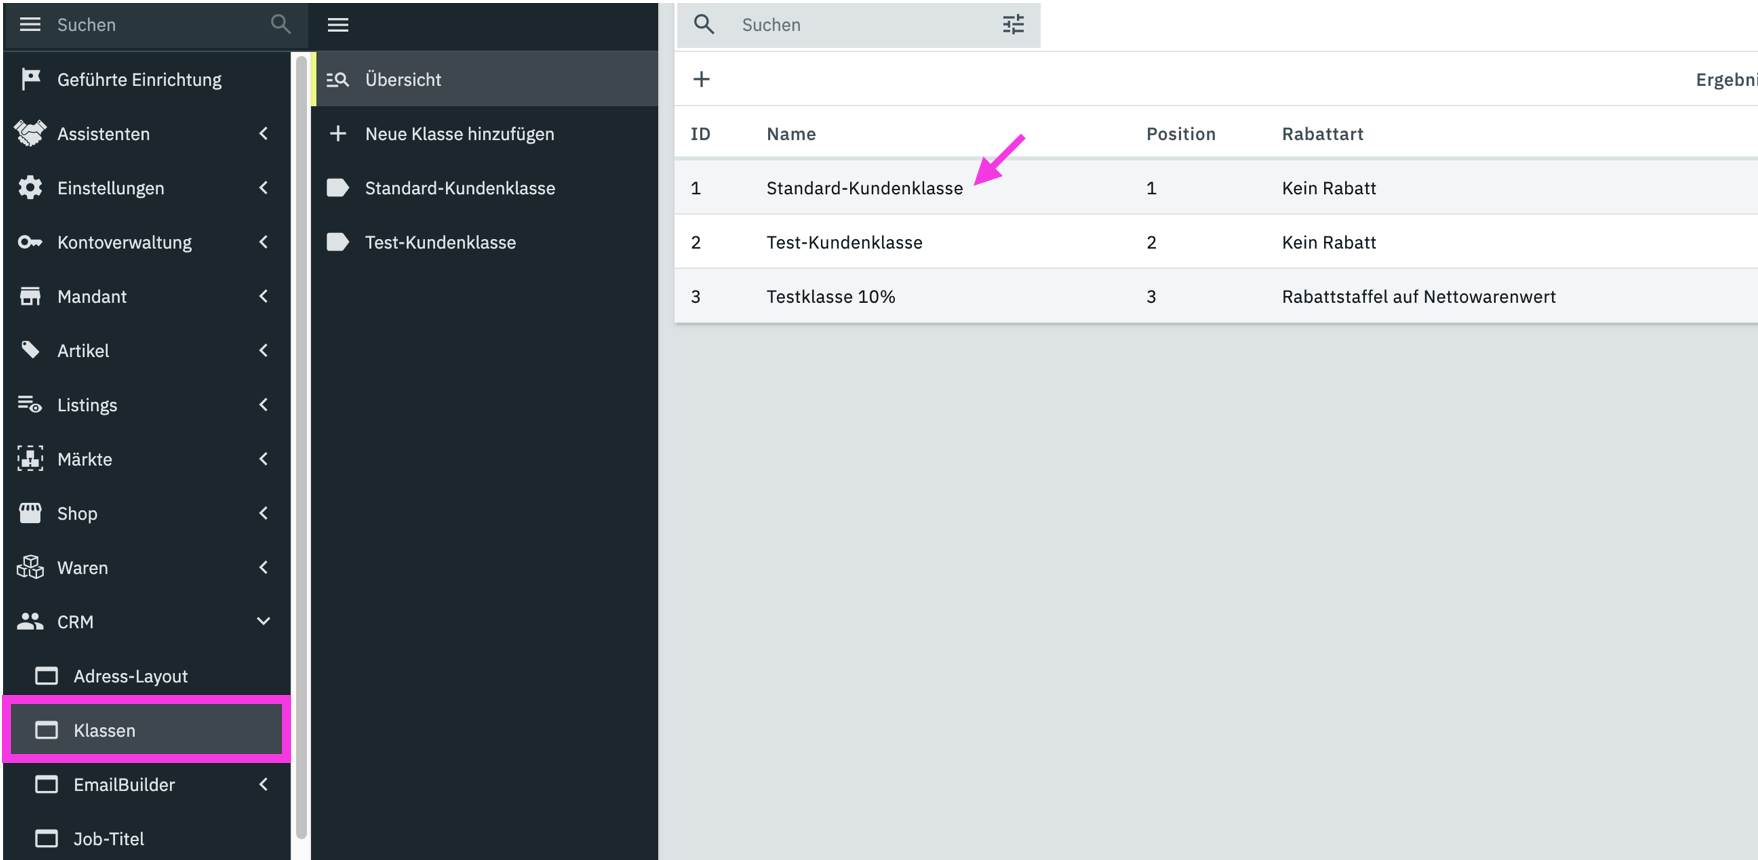Collapse the CRM section chevron
The height and width of the screenshot is (860, 1758).
pos(263,622)
